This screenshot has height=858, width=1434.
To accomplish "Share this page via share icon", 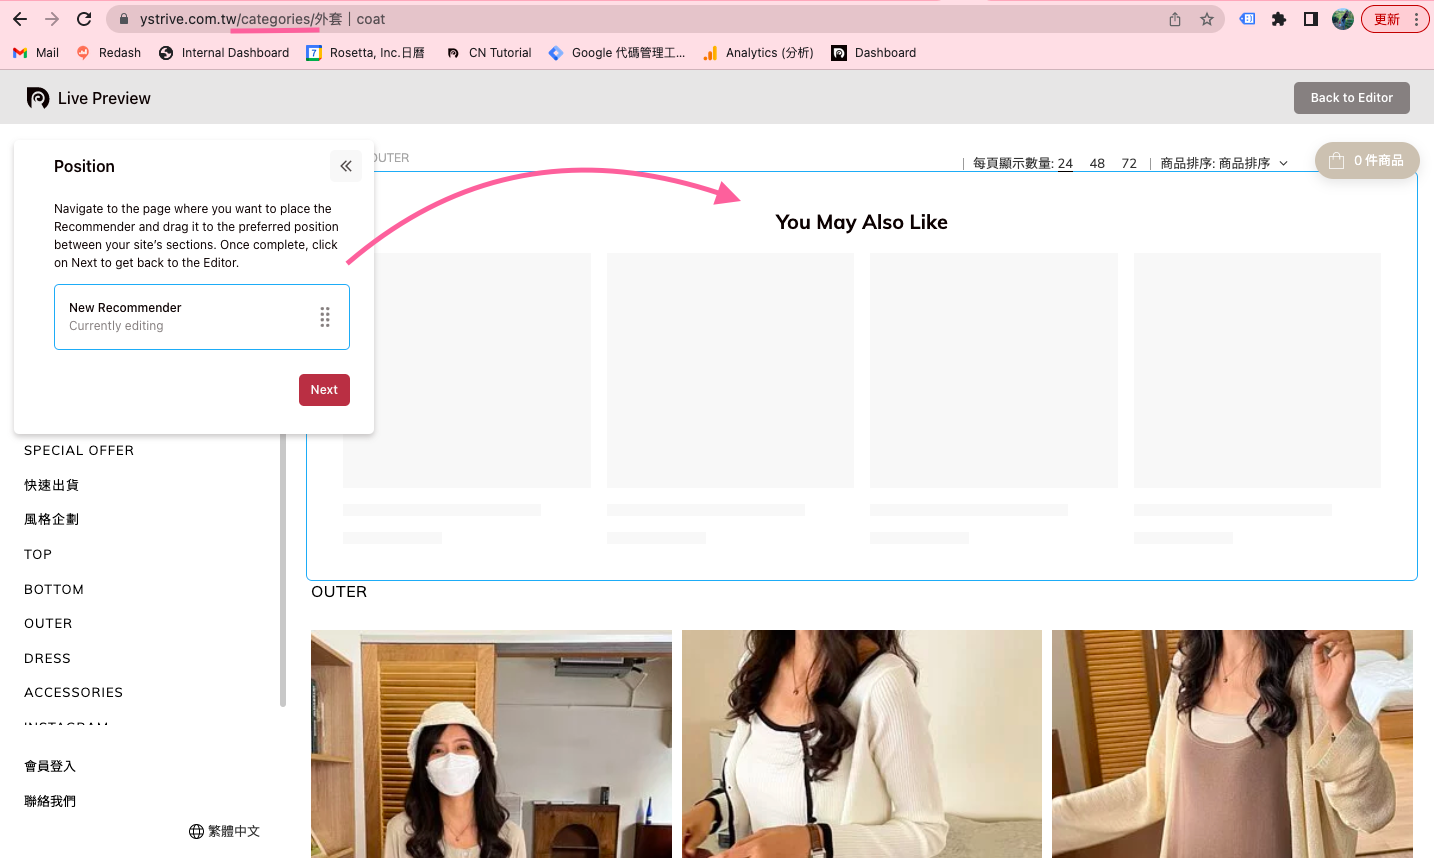I will pyautogui.click(x=1175, y=19).
